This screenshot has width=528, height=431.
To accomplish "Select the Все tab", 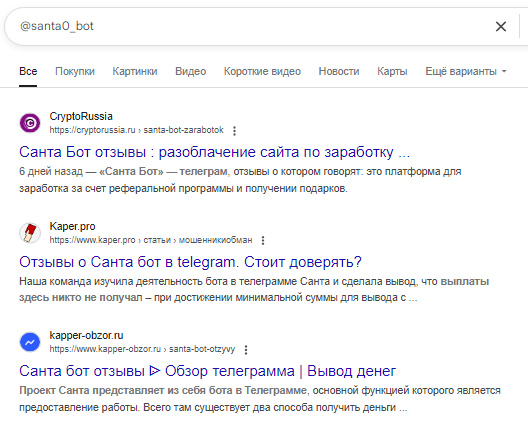I will tap(28, 71).
